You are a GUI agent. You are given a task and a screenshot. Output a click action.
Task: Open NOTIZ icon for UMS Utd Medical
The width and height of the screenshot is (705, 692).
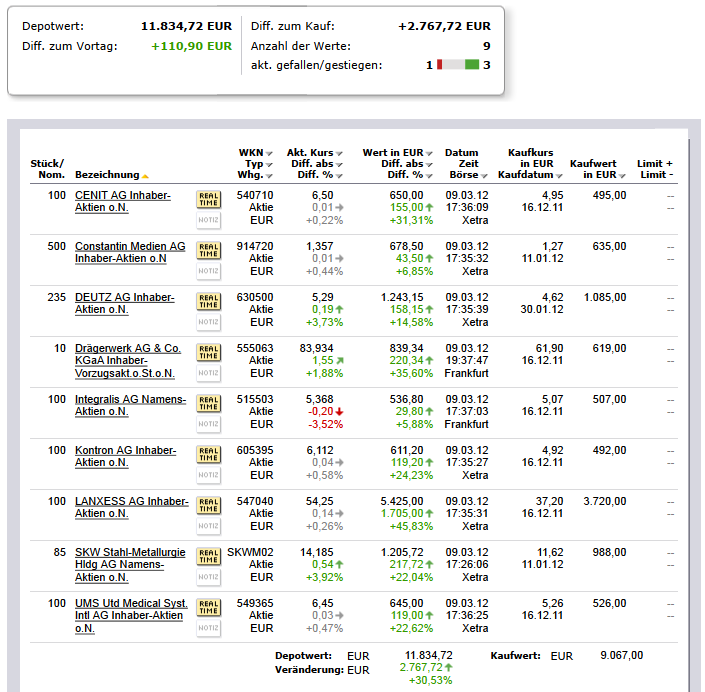[x=209, y=628]
